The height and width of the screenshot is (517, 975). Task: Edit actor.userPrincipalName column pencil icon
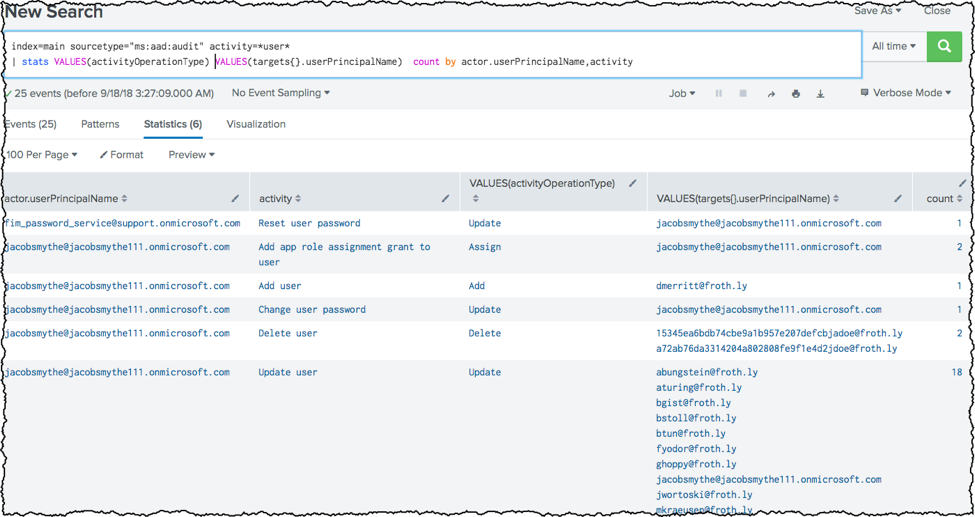pyautogui.click(x=235, y=198)
